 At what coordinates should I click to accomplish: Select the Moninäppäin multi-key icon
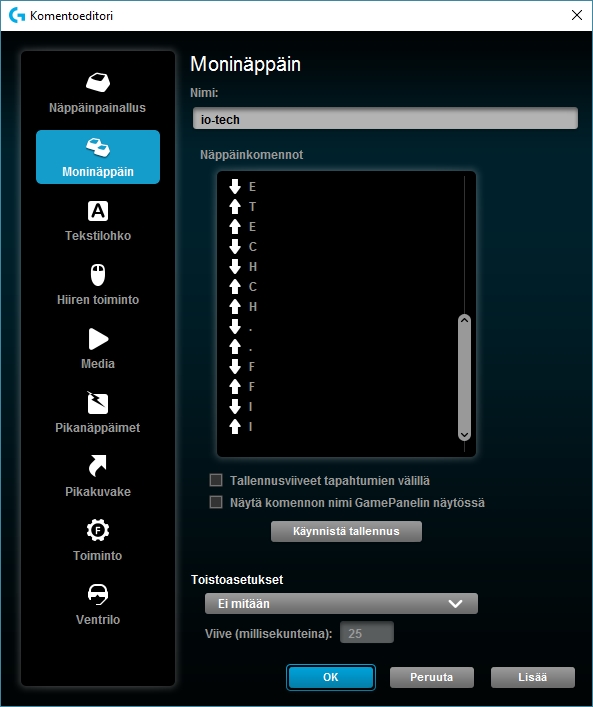[98, 147]
